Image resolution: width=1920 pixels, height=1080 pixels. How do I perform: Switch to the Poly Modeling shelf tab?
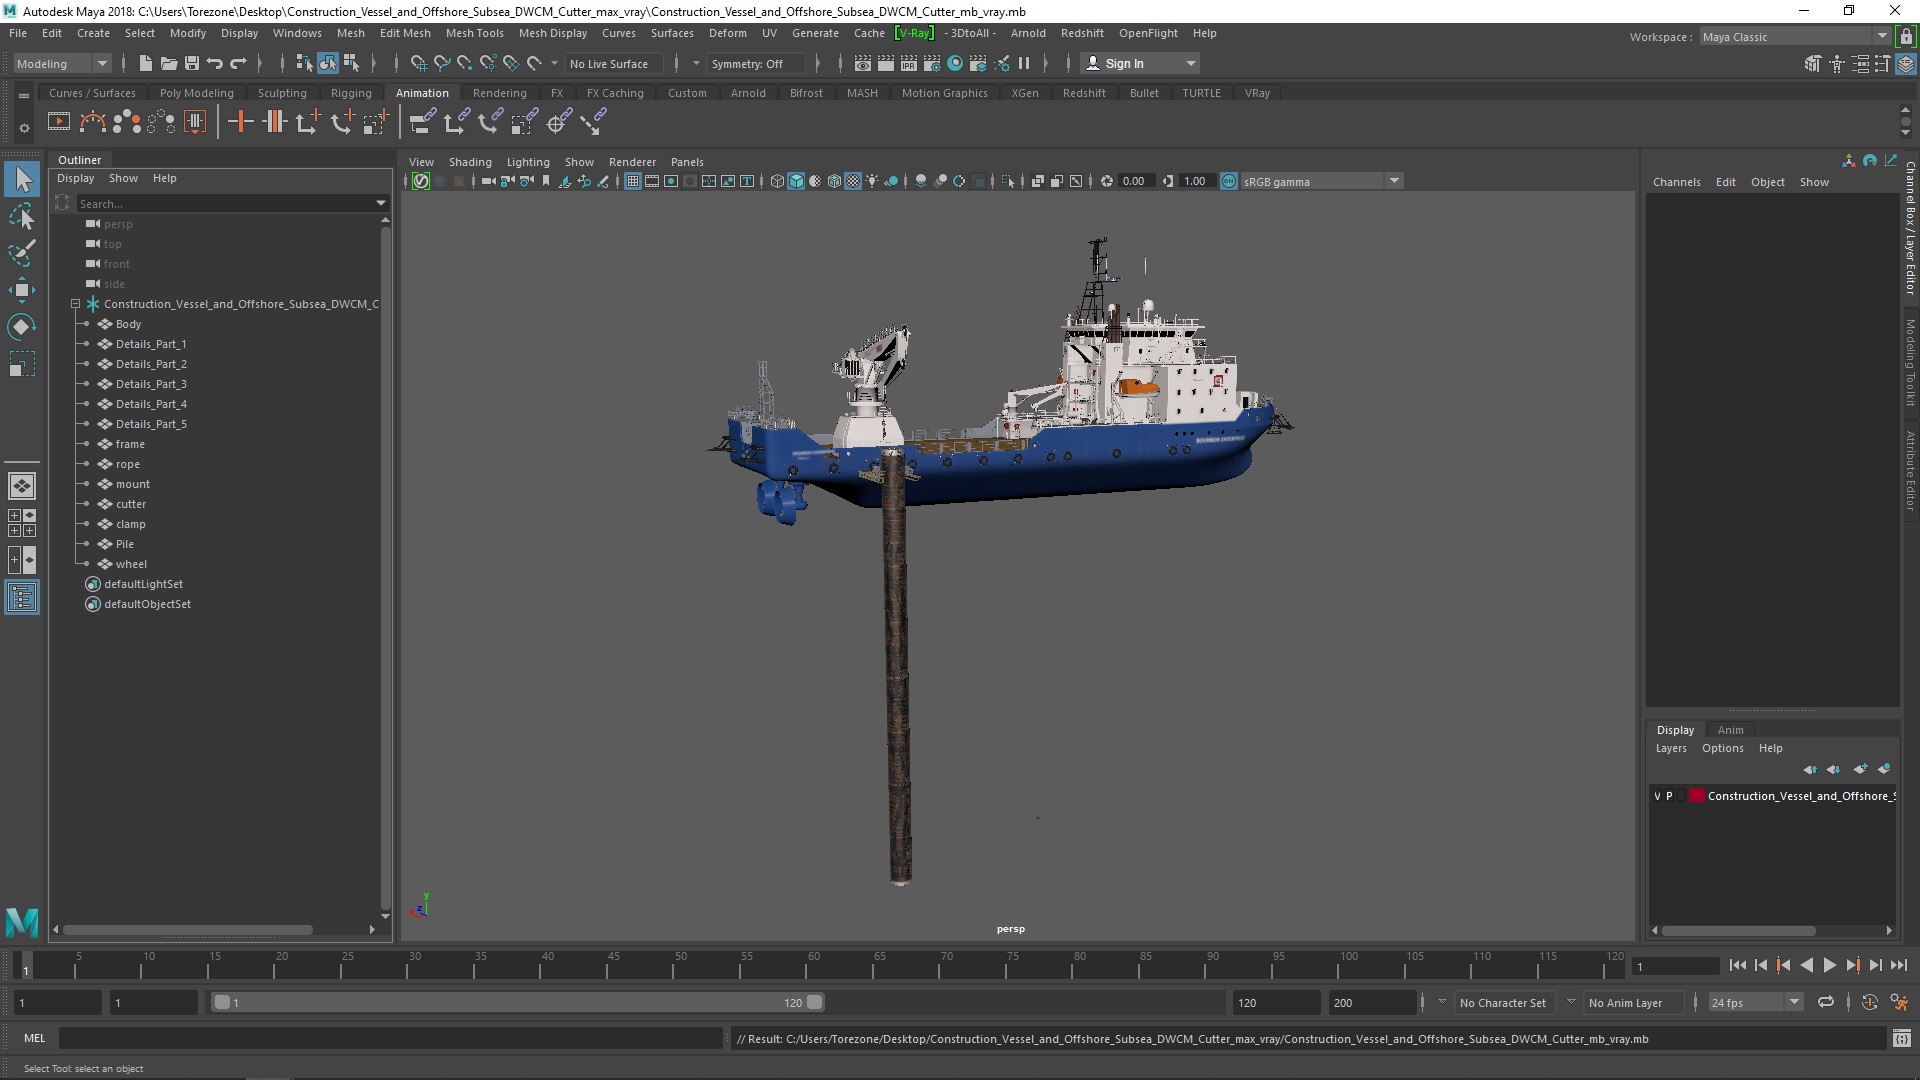point(196,93)
